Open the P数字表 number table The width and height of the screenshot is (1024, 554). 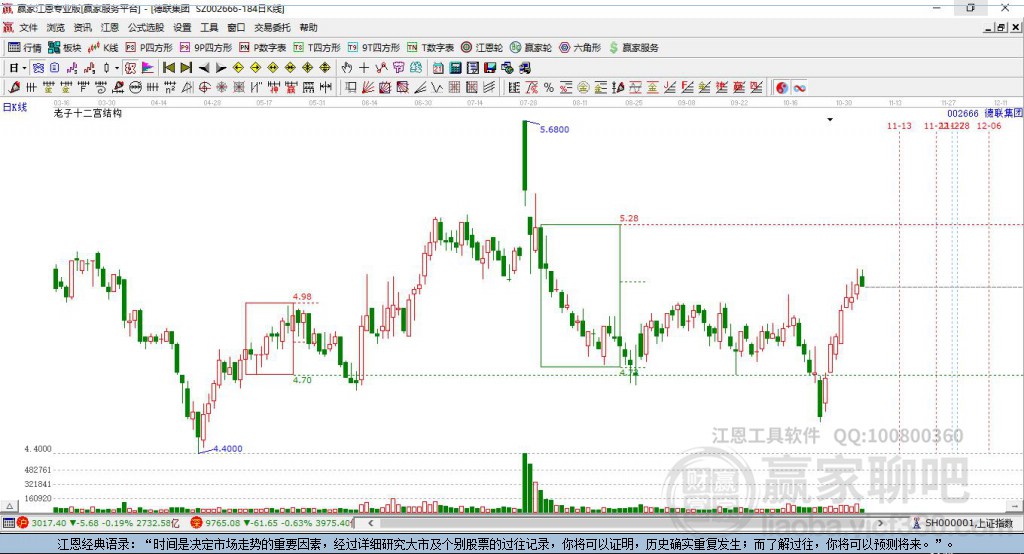point(263,48)
